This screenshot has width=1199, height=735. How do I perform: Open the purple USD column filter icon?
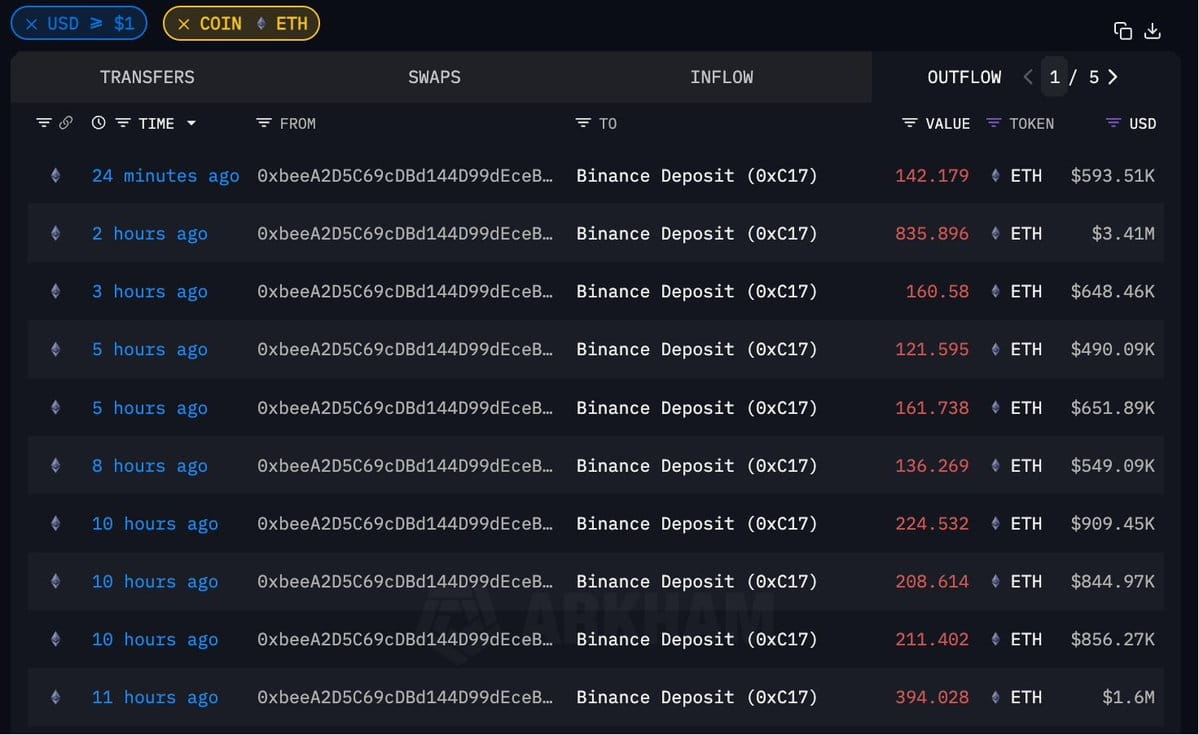pos(1113,122)
